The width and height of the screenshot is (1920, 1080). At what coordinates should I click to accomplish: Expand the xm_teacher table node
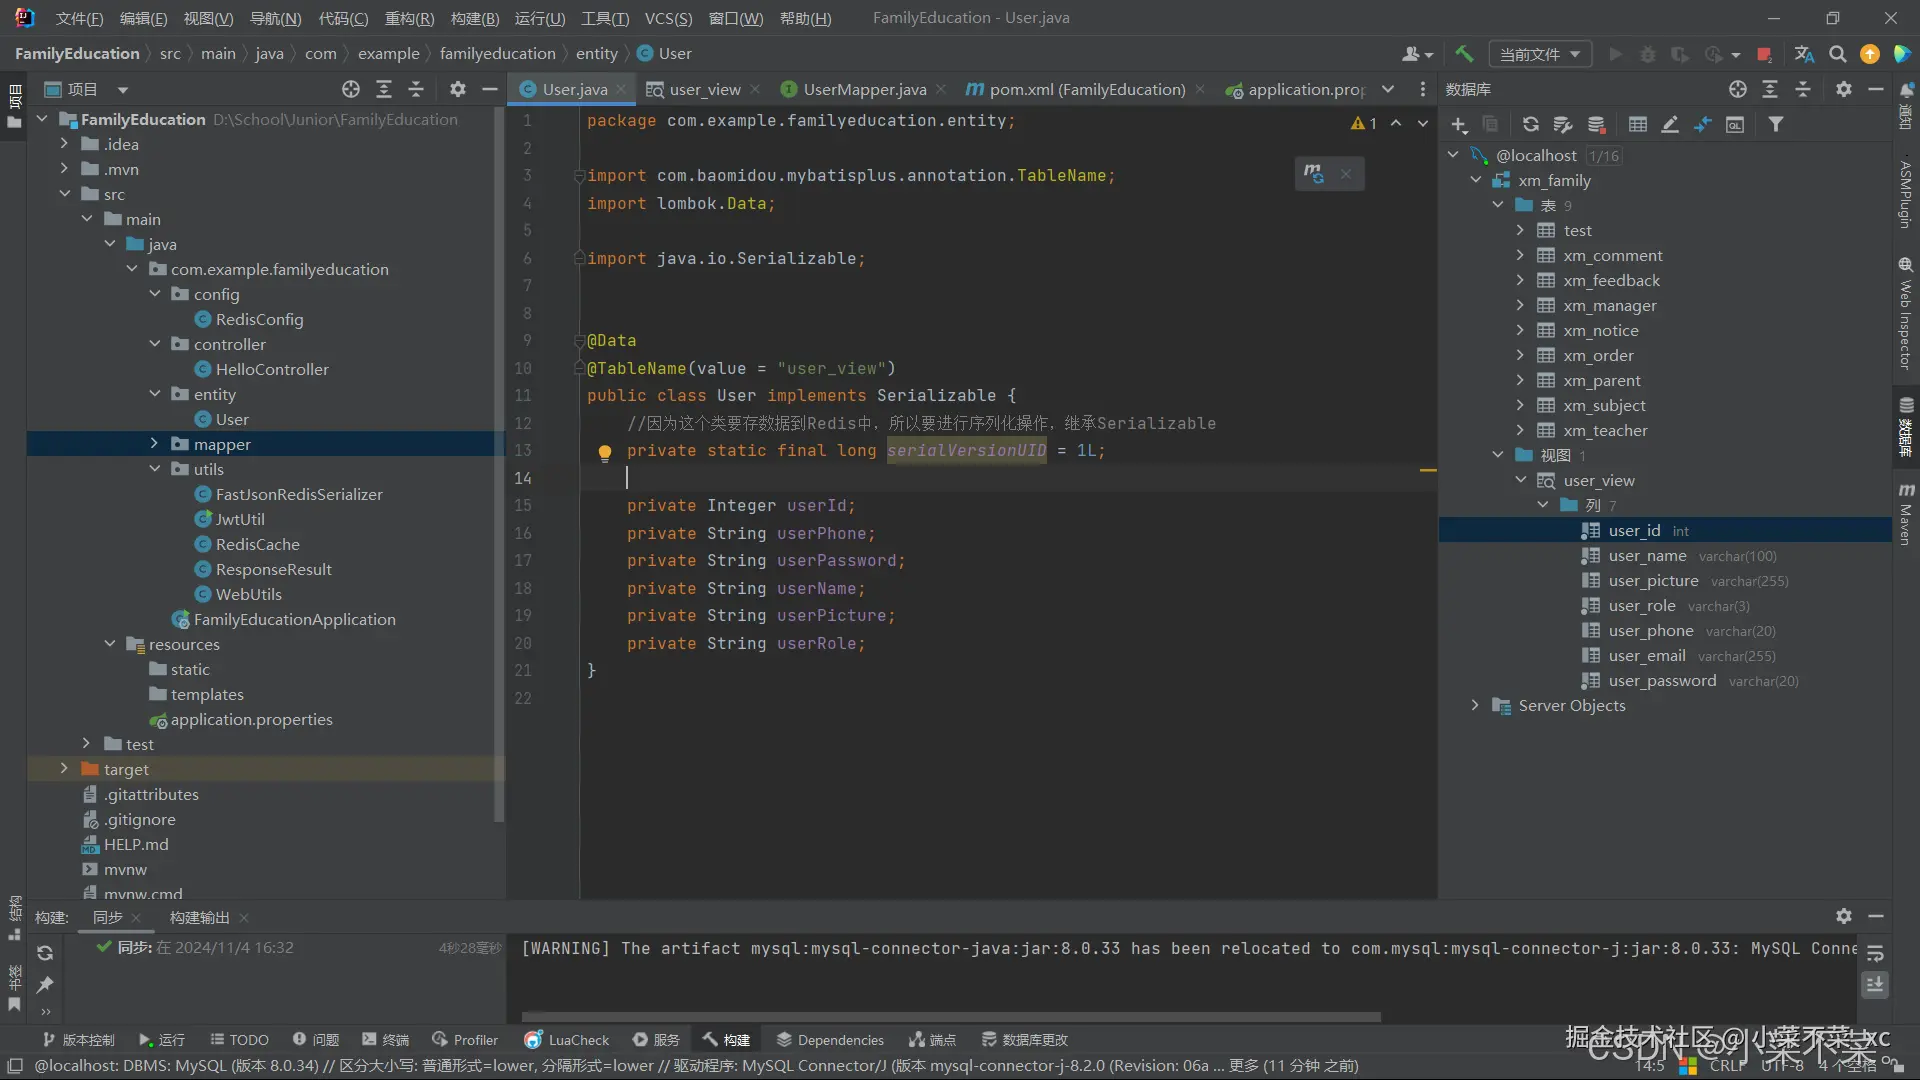click(x=1520, y=430)
